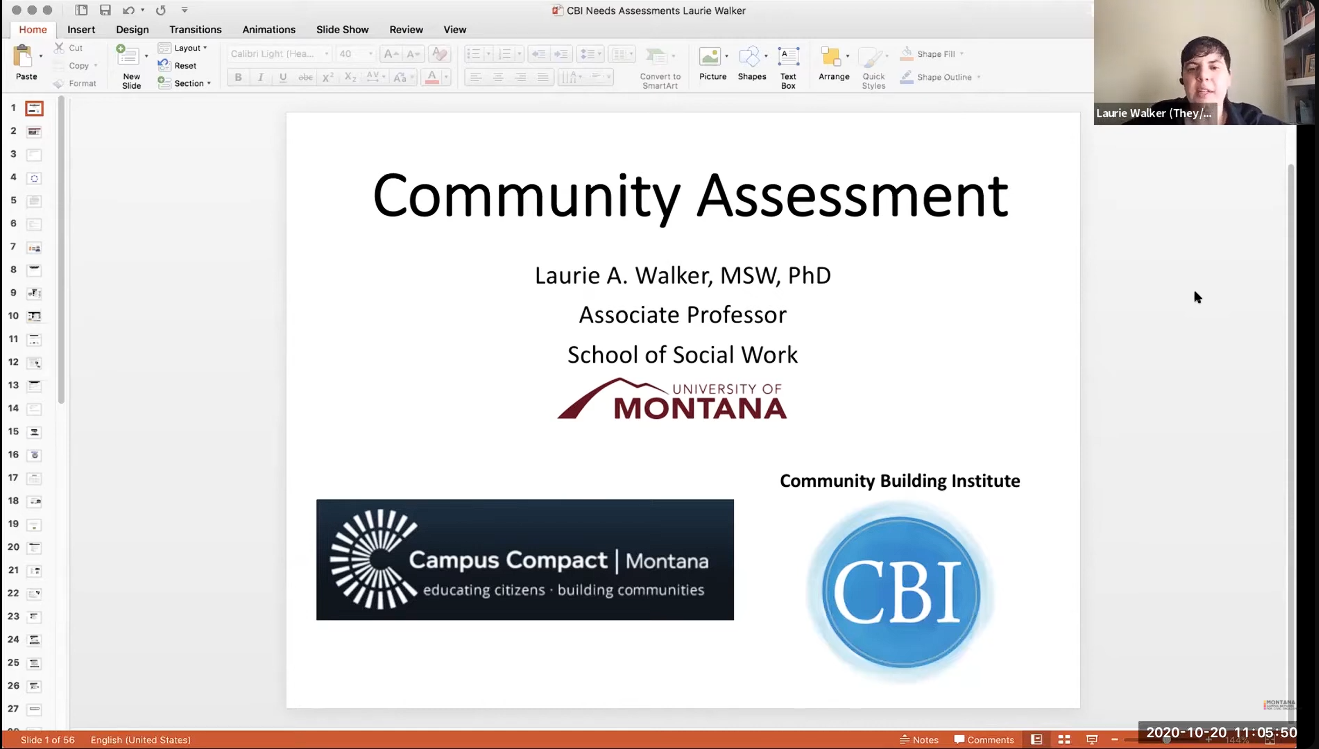
Task: Open the Section dropdown
Action: coord(185,84)
